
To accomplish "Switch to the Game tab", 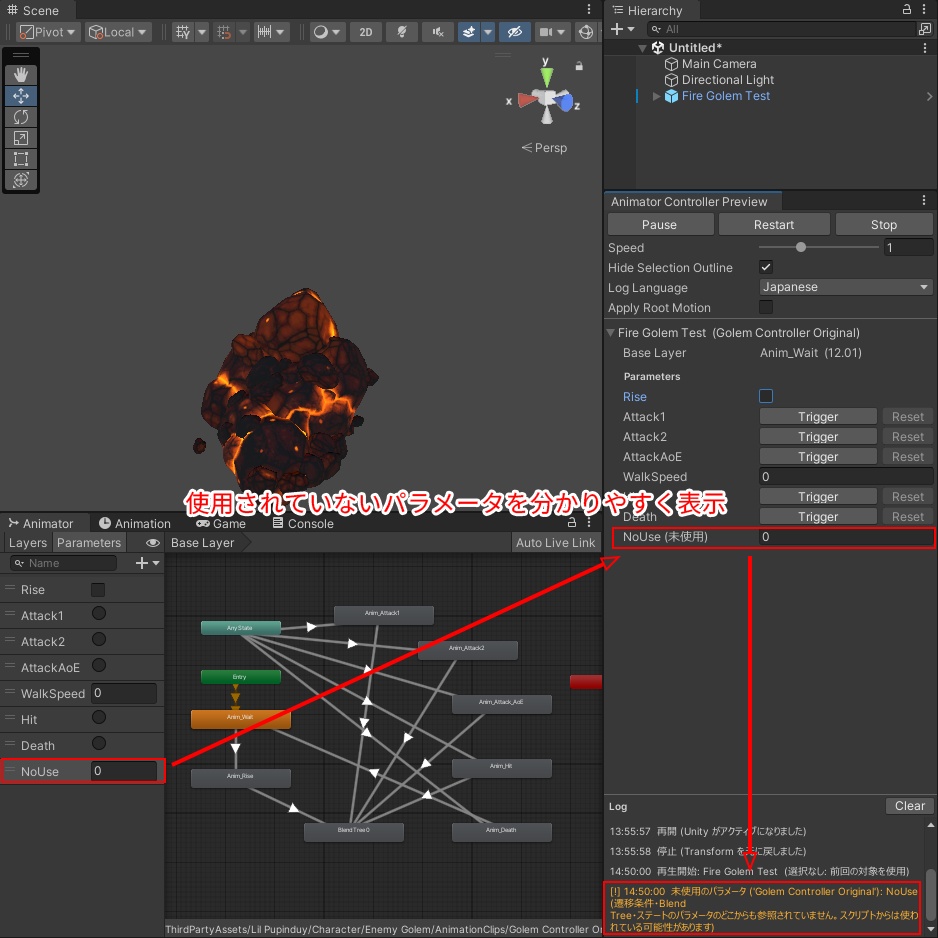I will [221, 523].
